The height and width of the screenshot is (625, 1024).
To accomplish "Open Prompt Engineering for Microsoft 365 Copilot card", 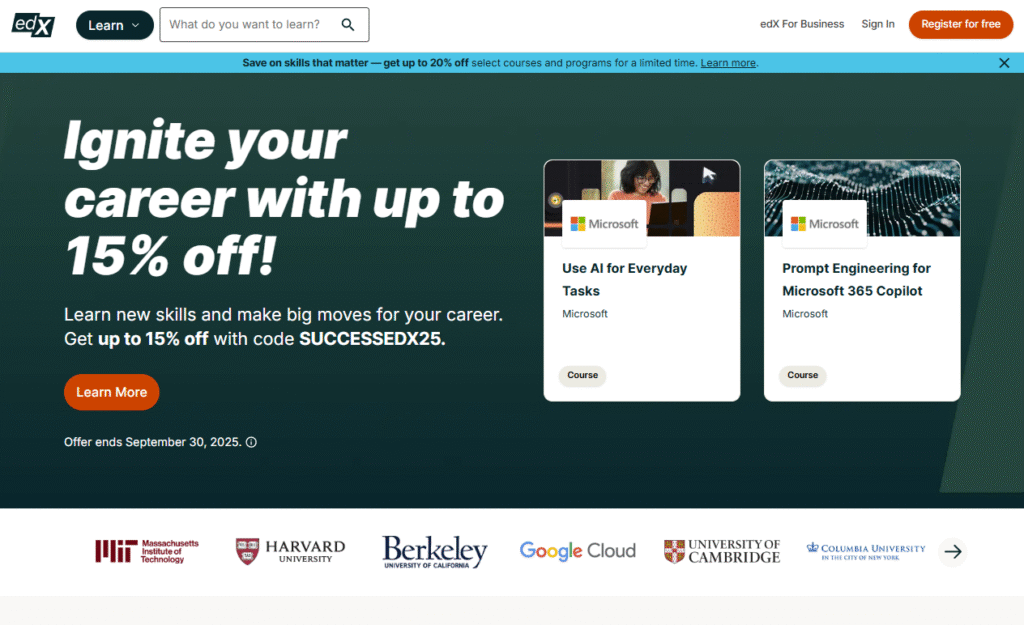I will tap(862, 280).
